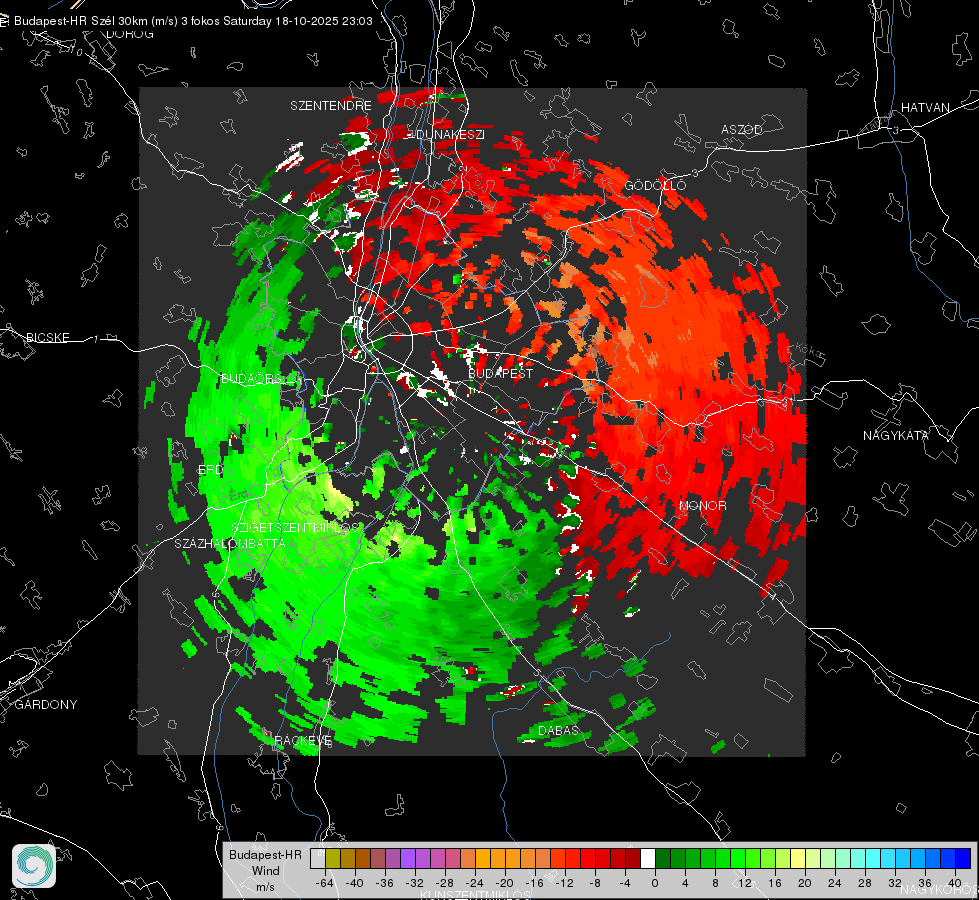Click the swirl weather logo icon
Viewport: 979px width, 900px height.
(34, 866)
